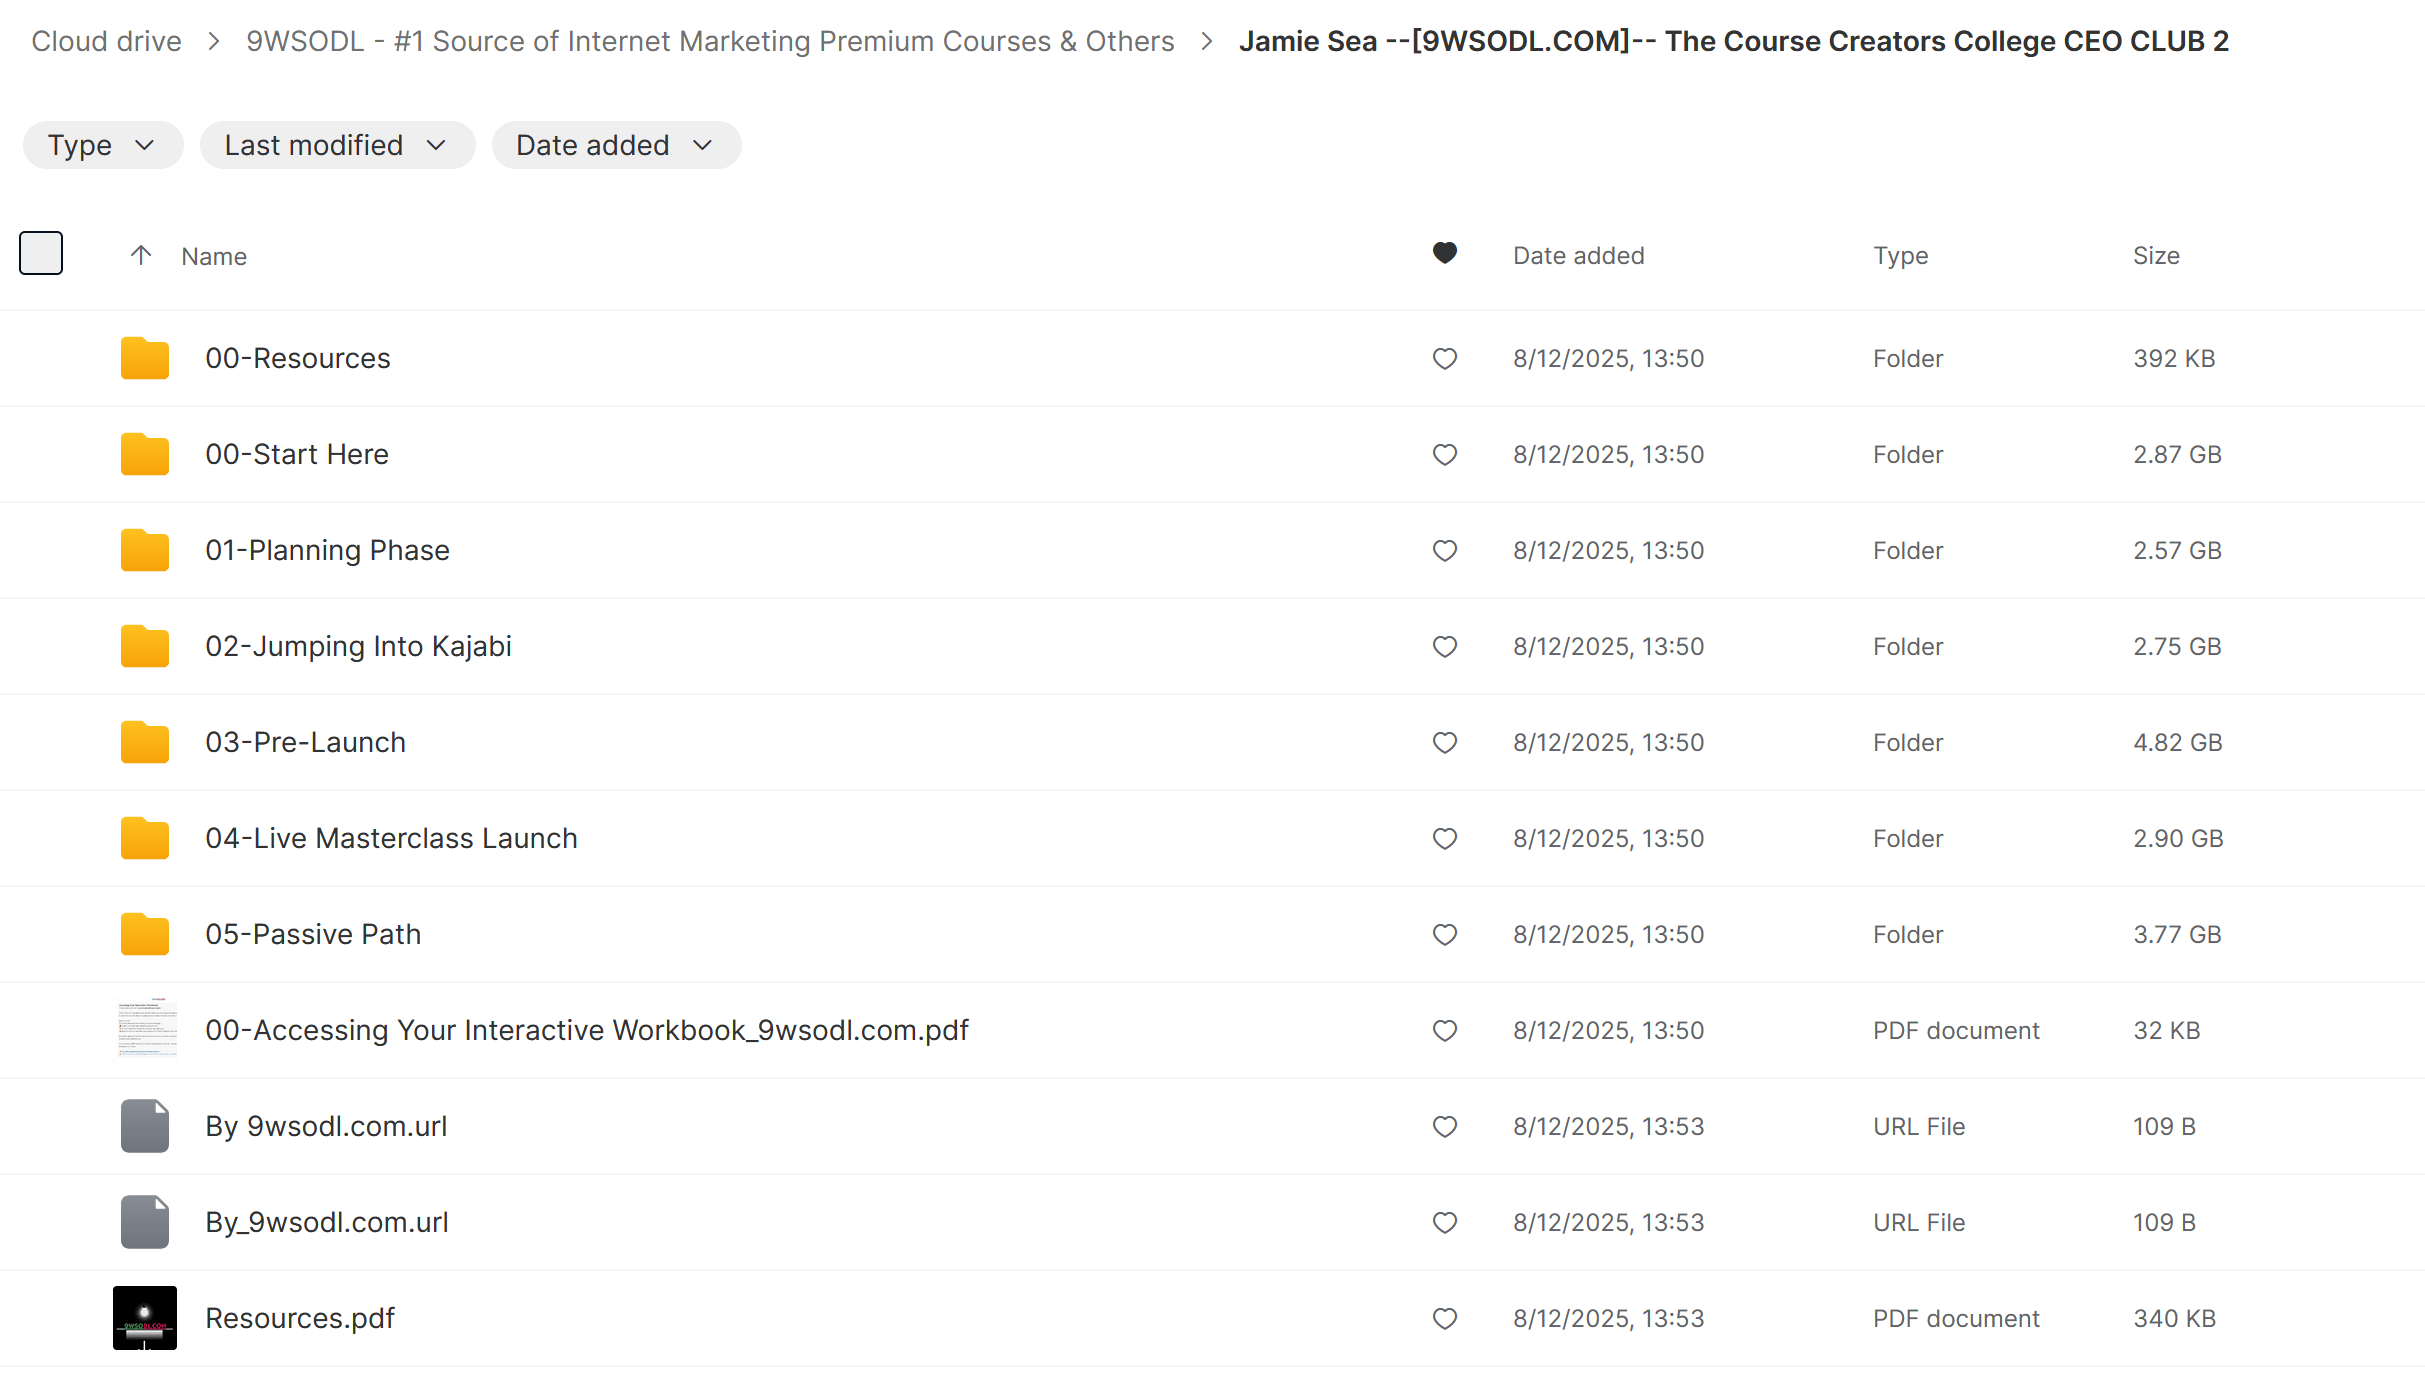2425x1390 pixels.
Task: Click the 03-Pre-Launch folder icon
Action: coord(144,742)
